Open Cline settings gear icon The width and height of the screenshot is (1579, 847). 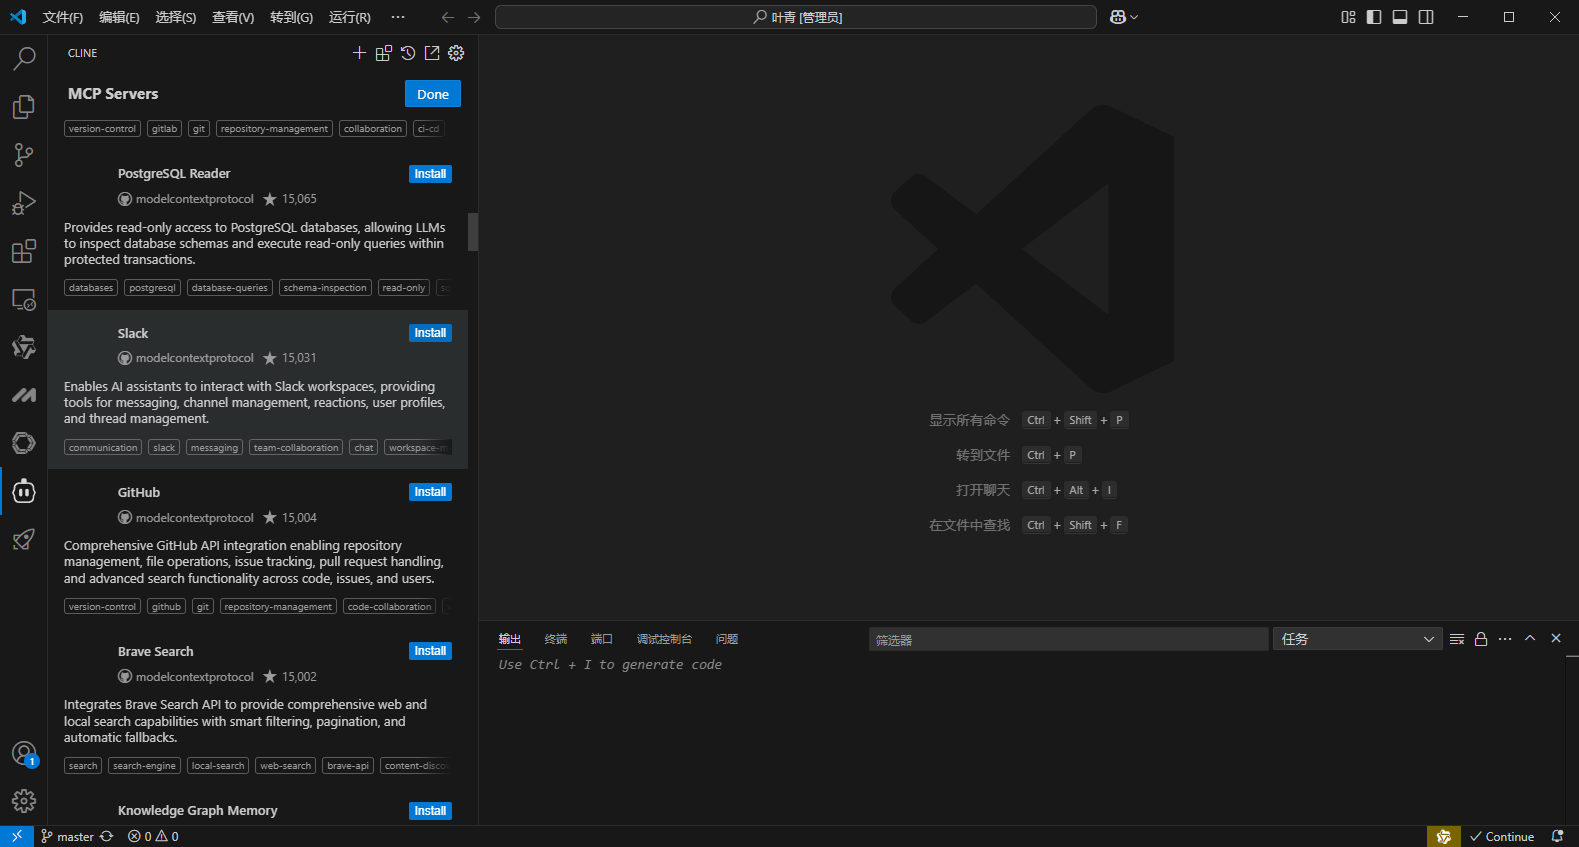(x=456, y=53)
